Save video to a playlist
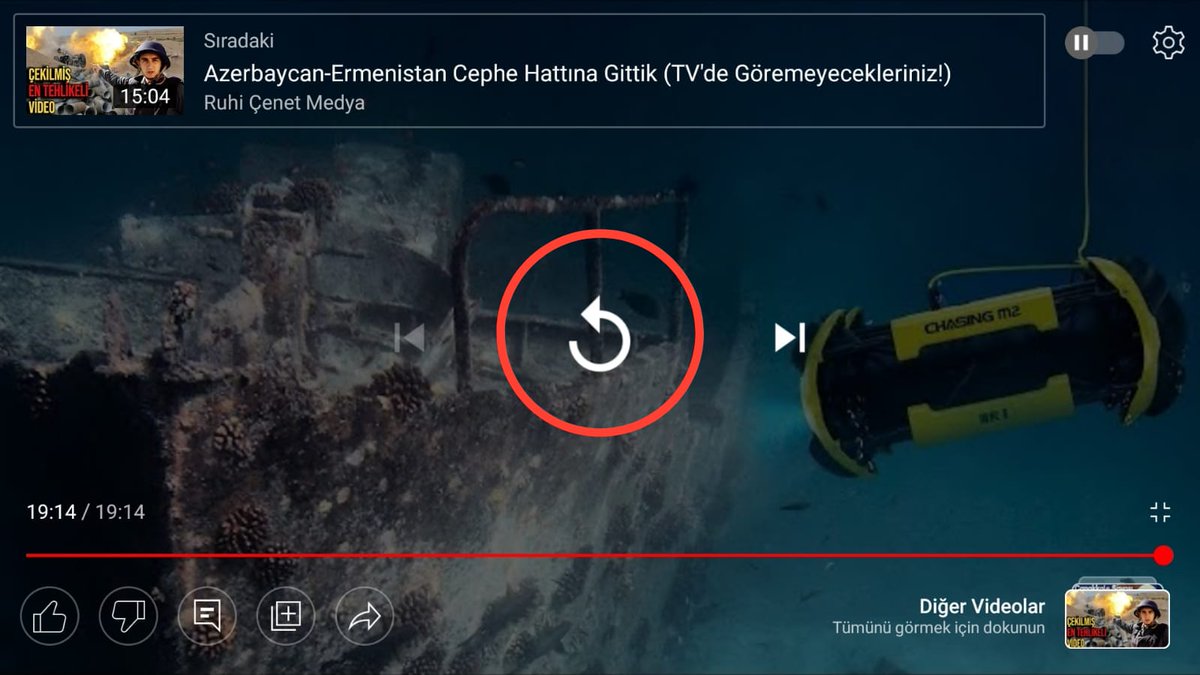Viewport: 1200px width, 675px height. (286, 615)
